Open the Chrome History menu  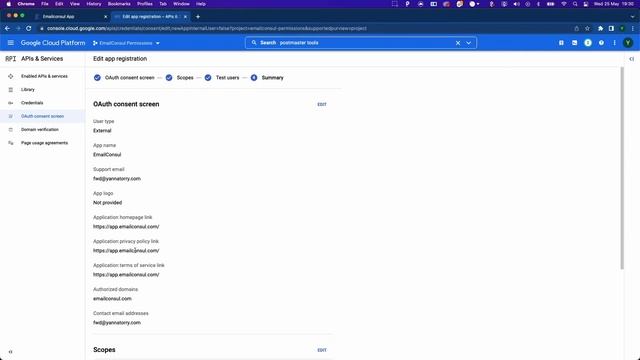tap(93, 4)
